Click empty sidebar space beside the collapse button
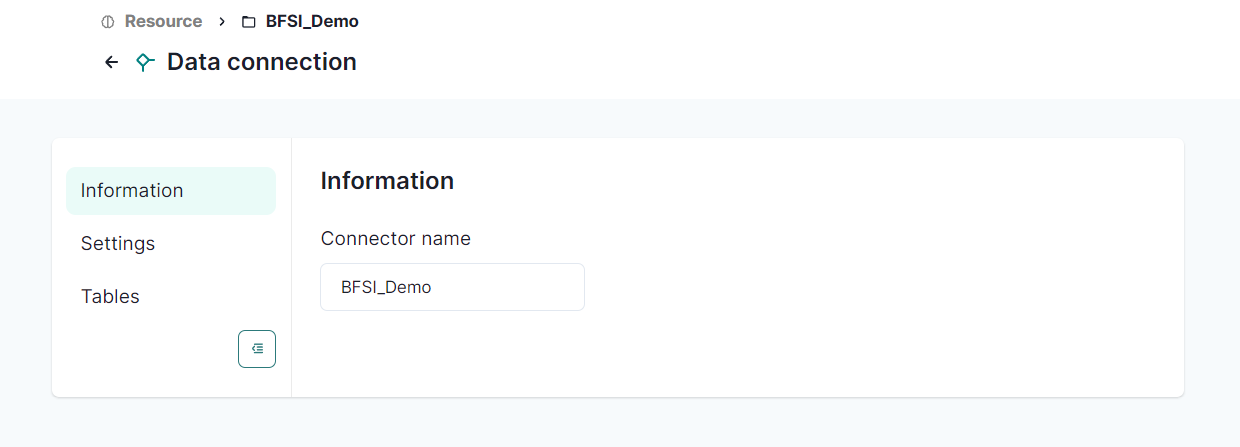The width and height of the screenshot is (1240, 447). click(x=150, y=350)
